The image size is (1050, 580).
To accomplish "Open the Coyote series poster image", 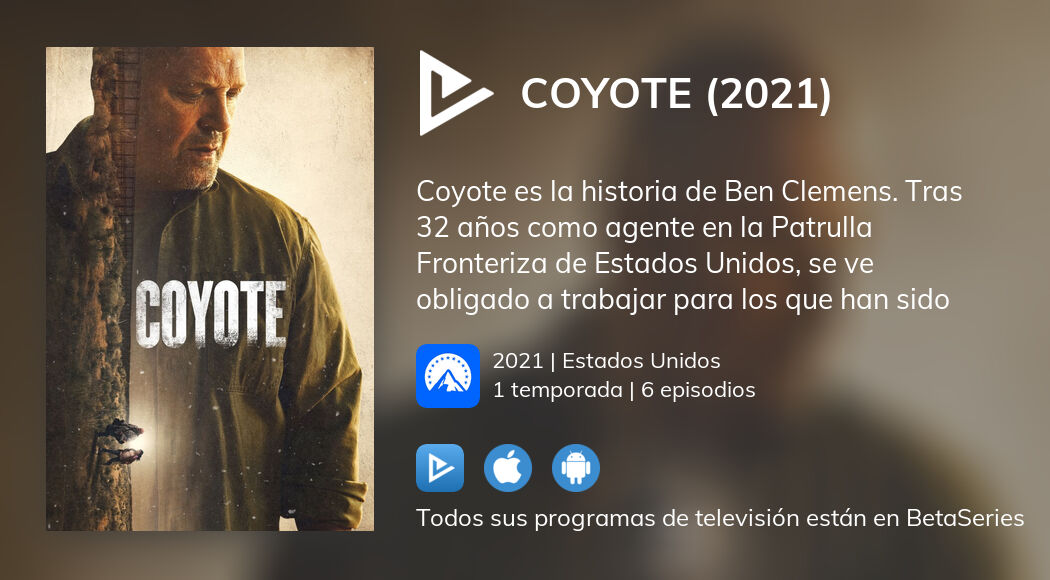I will (210, 289).
